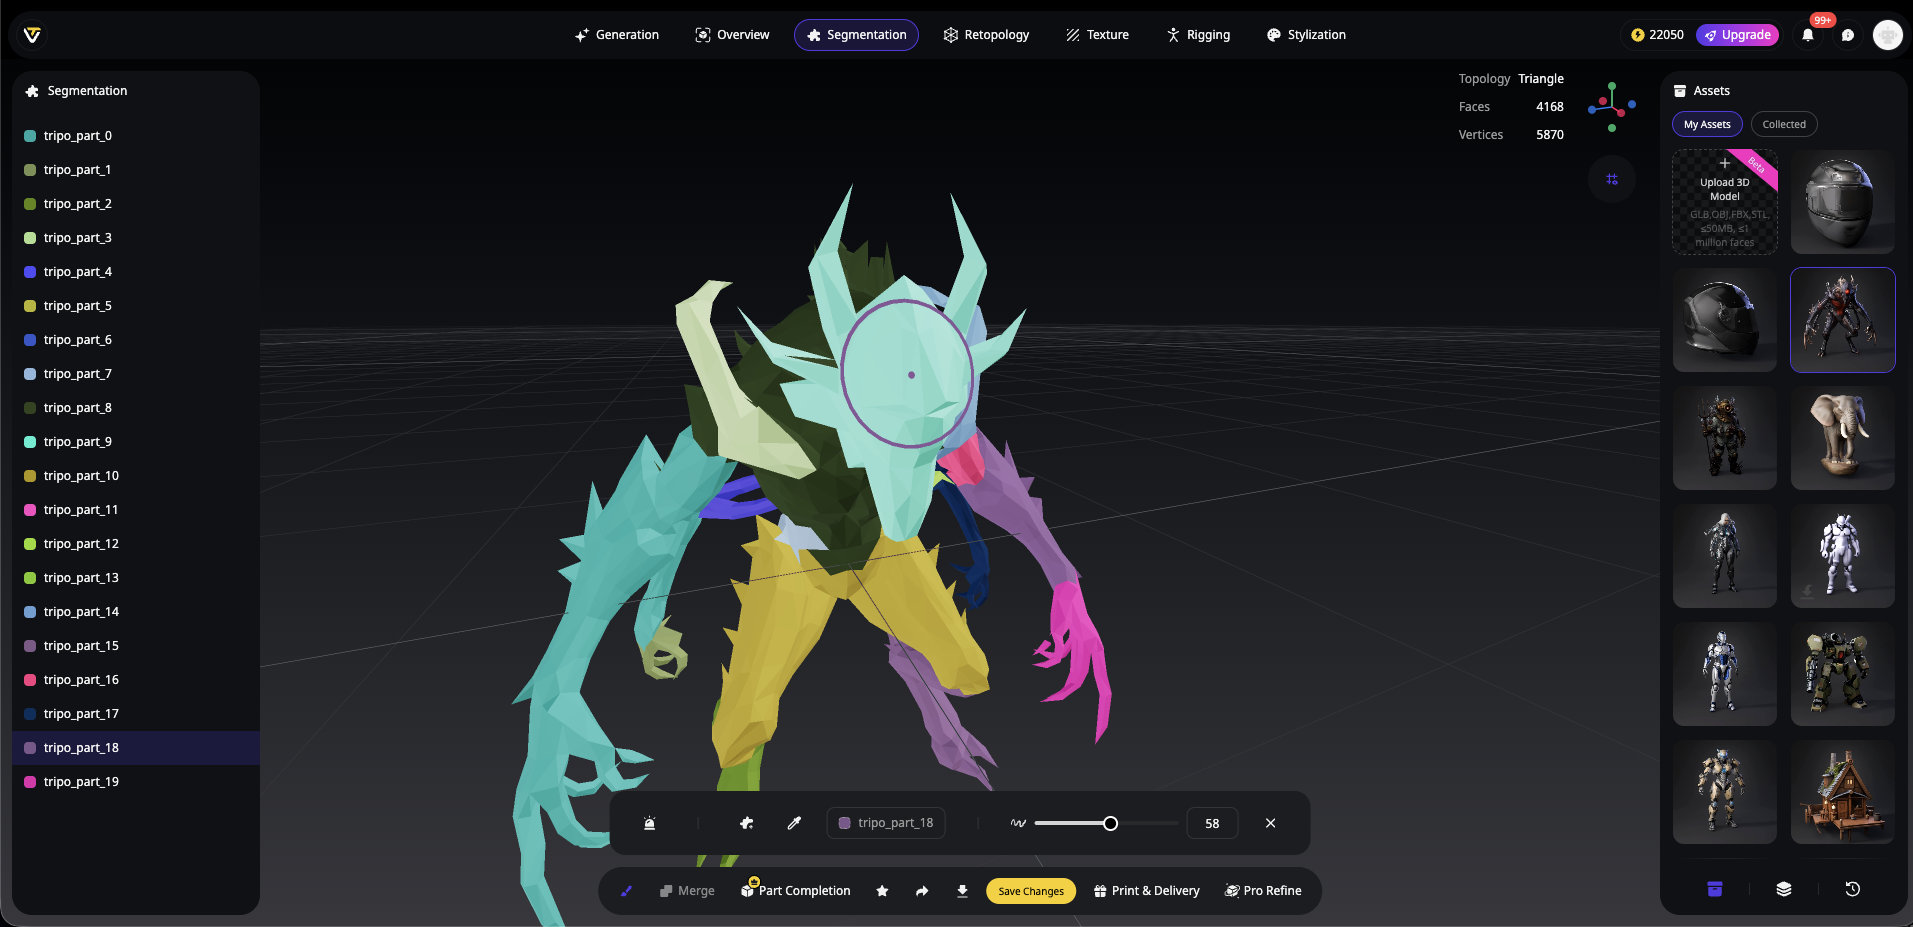Viewport: 1913px width, 927px height.
Task: Click the share arrow icon
Action: [x=922, y=891]
